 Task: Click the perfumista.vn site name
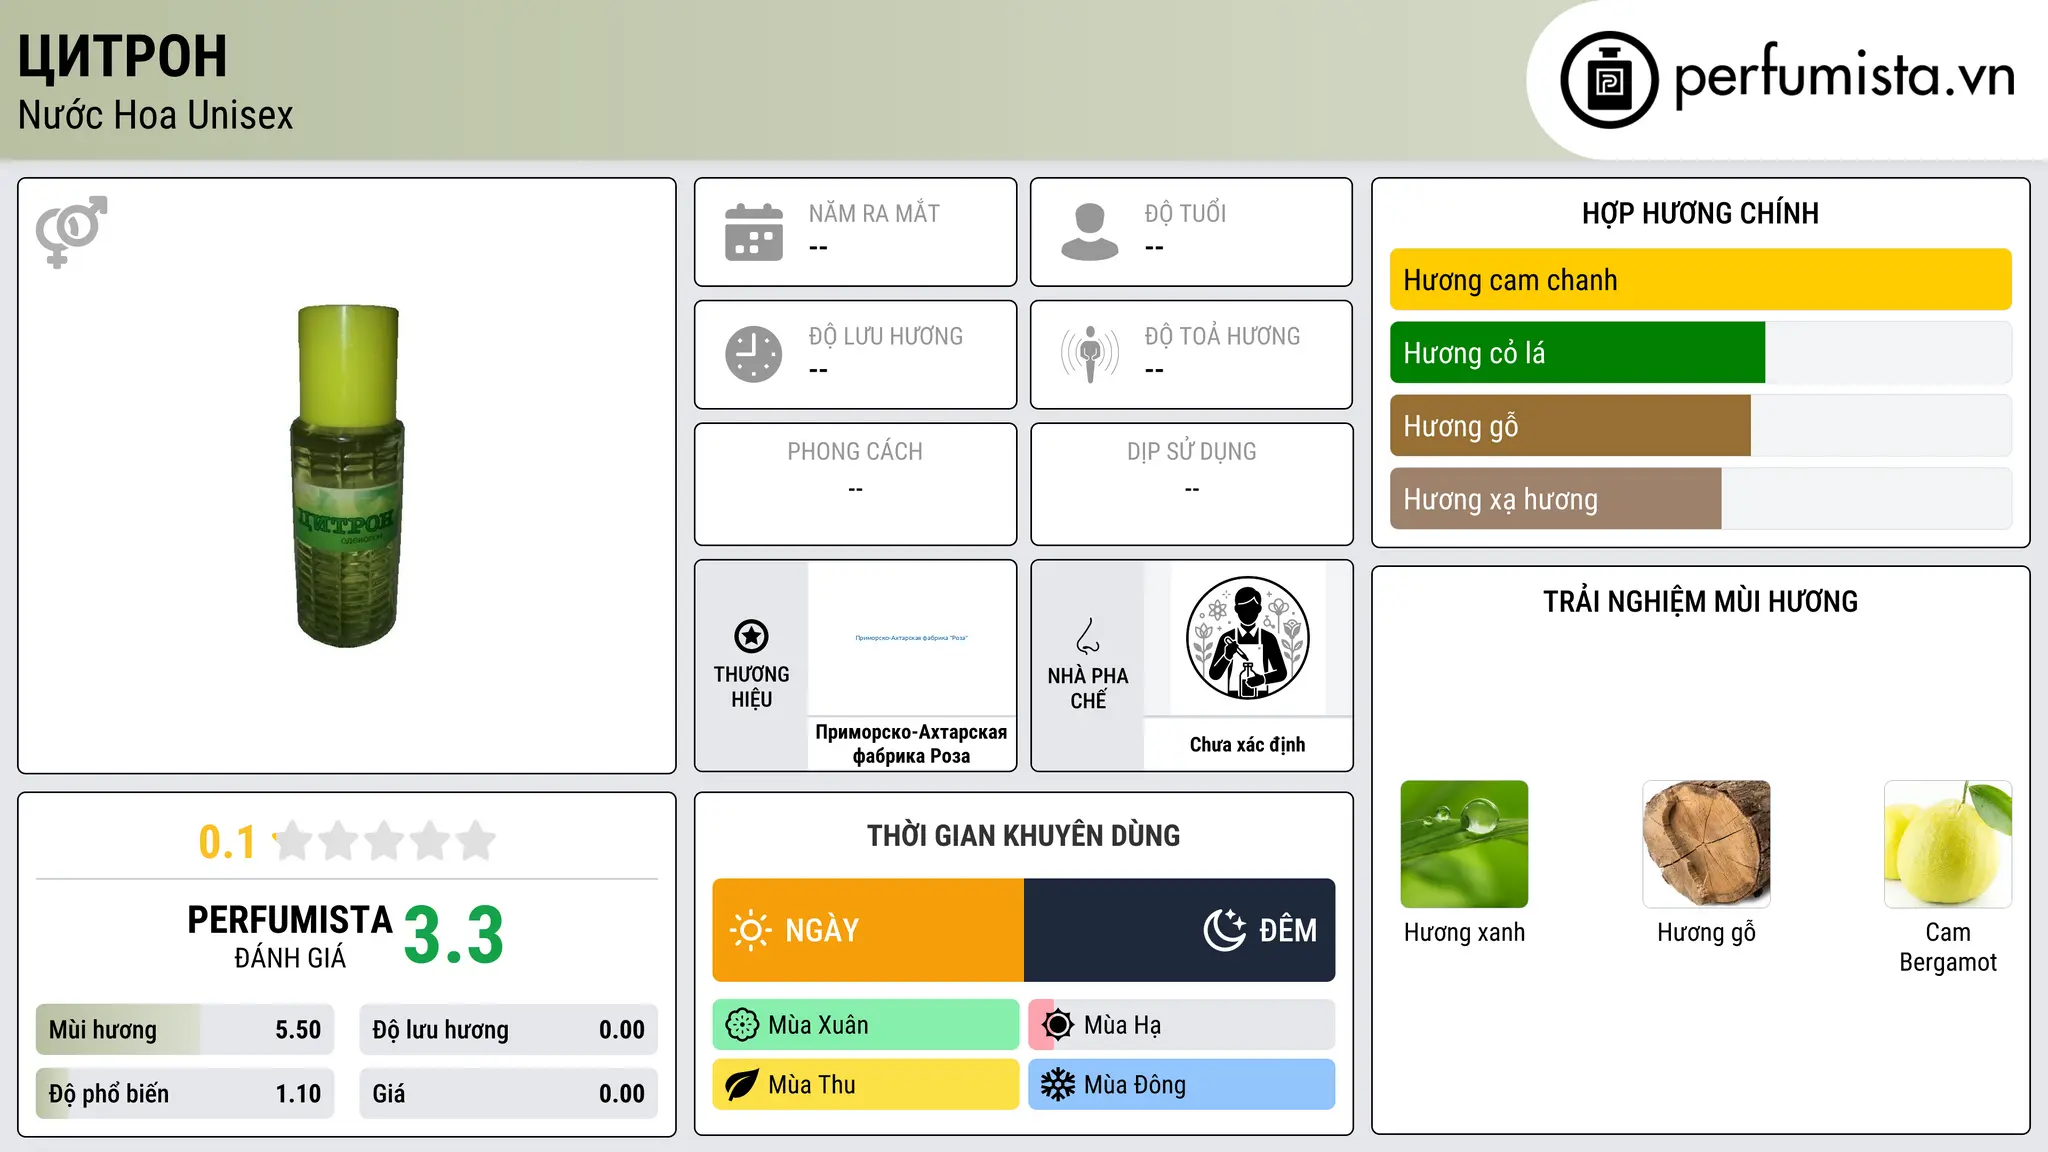(x=1844, y=75)
